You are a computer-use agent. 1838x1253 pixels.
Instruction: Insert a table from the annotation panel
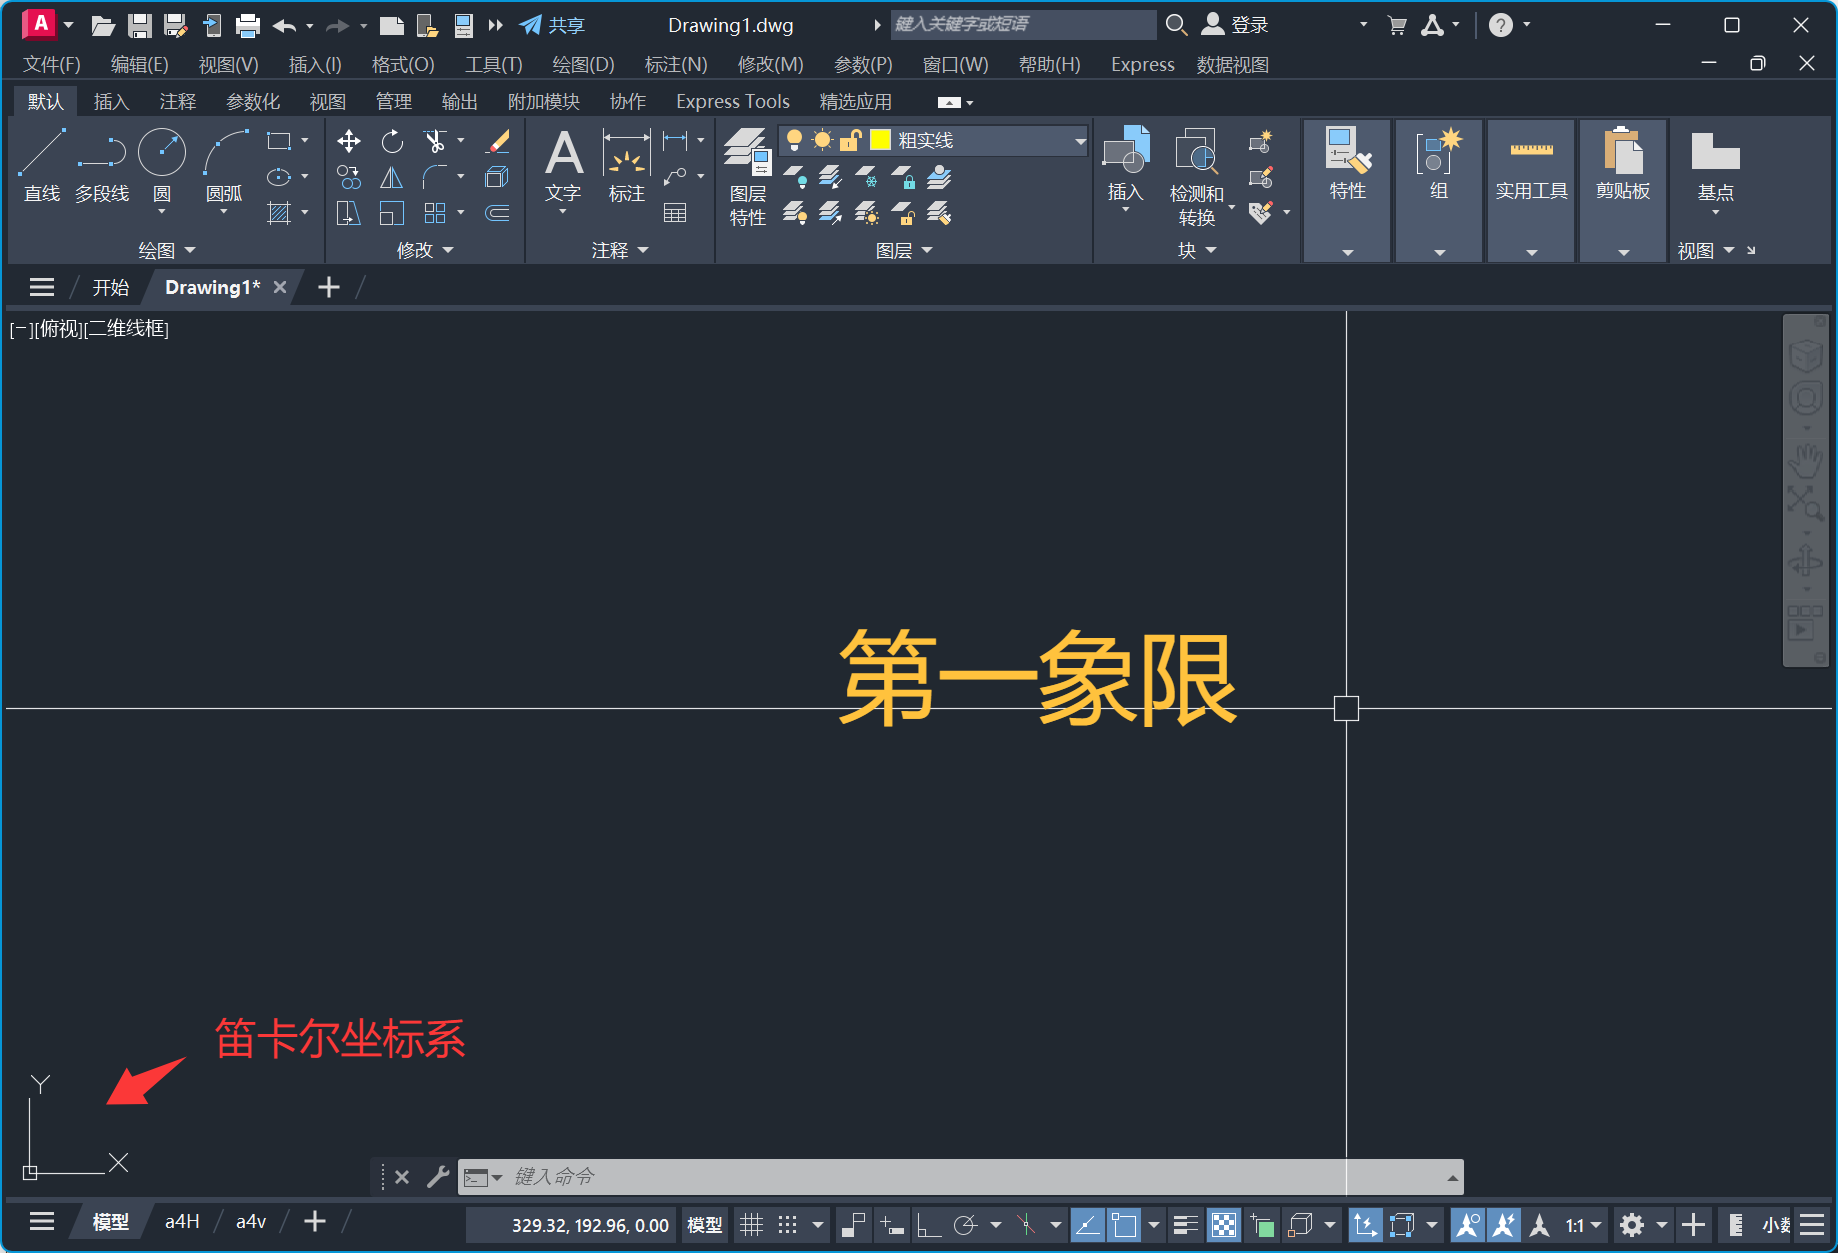point(675,213)
